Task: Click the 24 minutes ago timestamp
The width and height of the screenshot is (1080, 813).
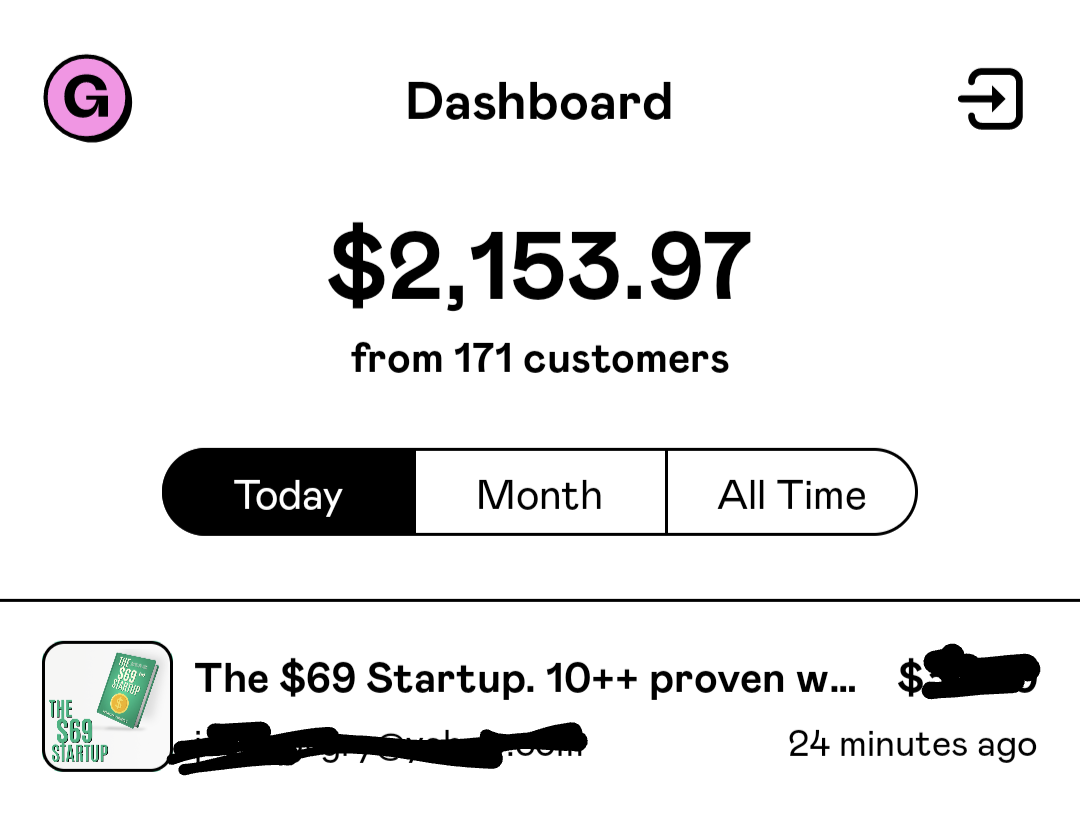Action: pos(913,744)
